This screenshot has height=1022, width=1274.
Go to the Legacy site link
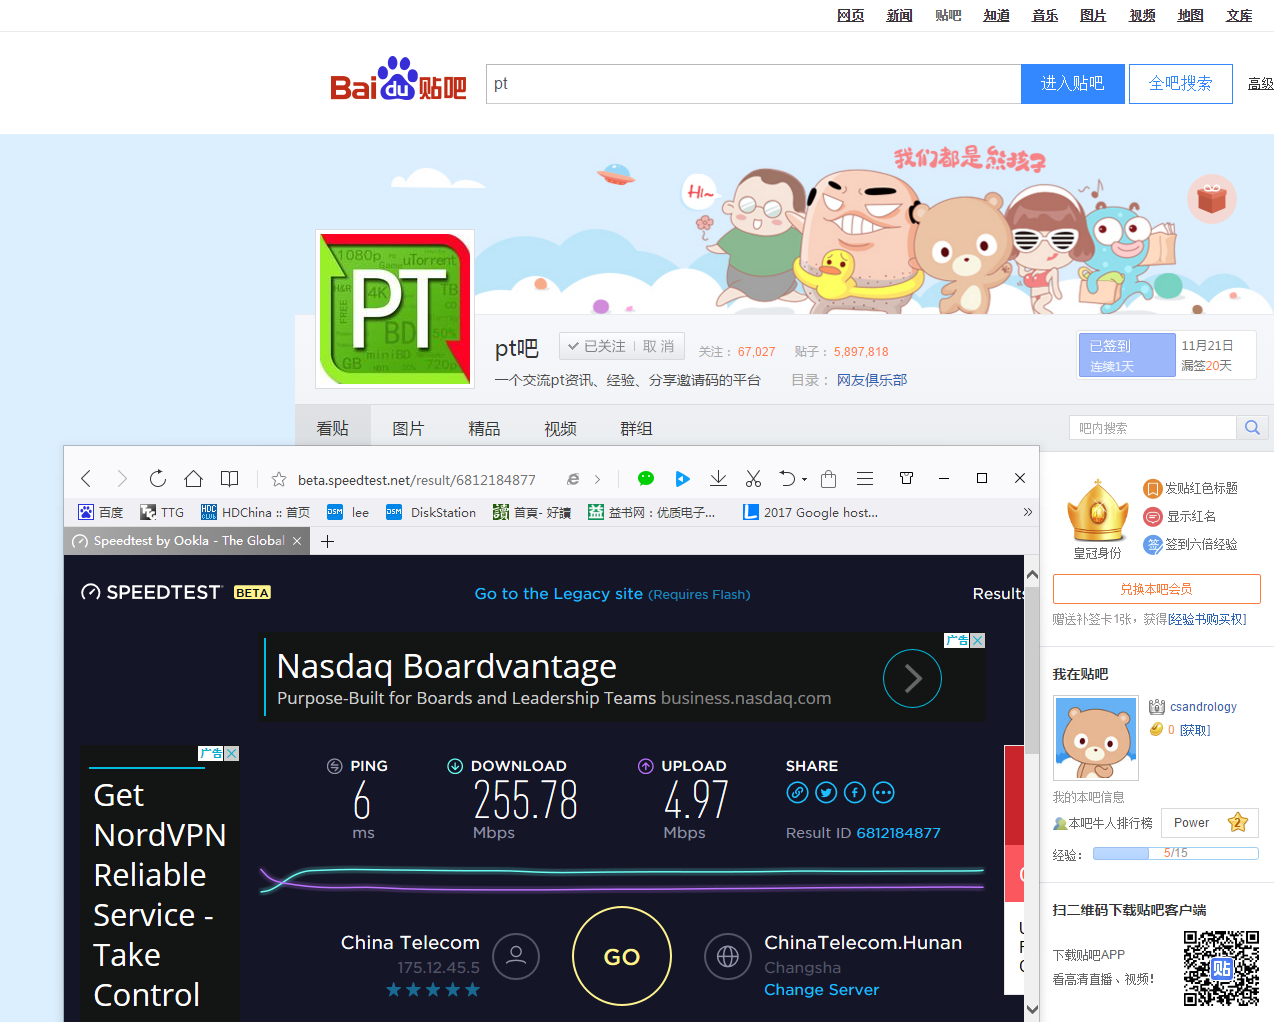[559, 593]
